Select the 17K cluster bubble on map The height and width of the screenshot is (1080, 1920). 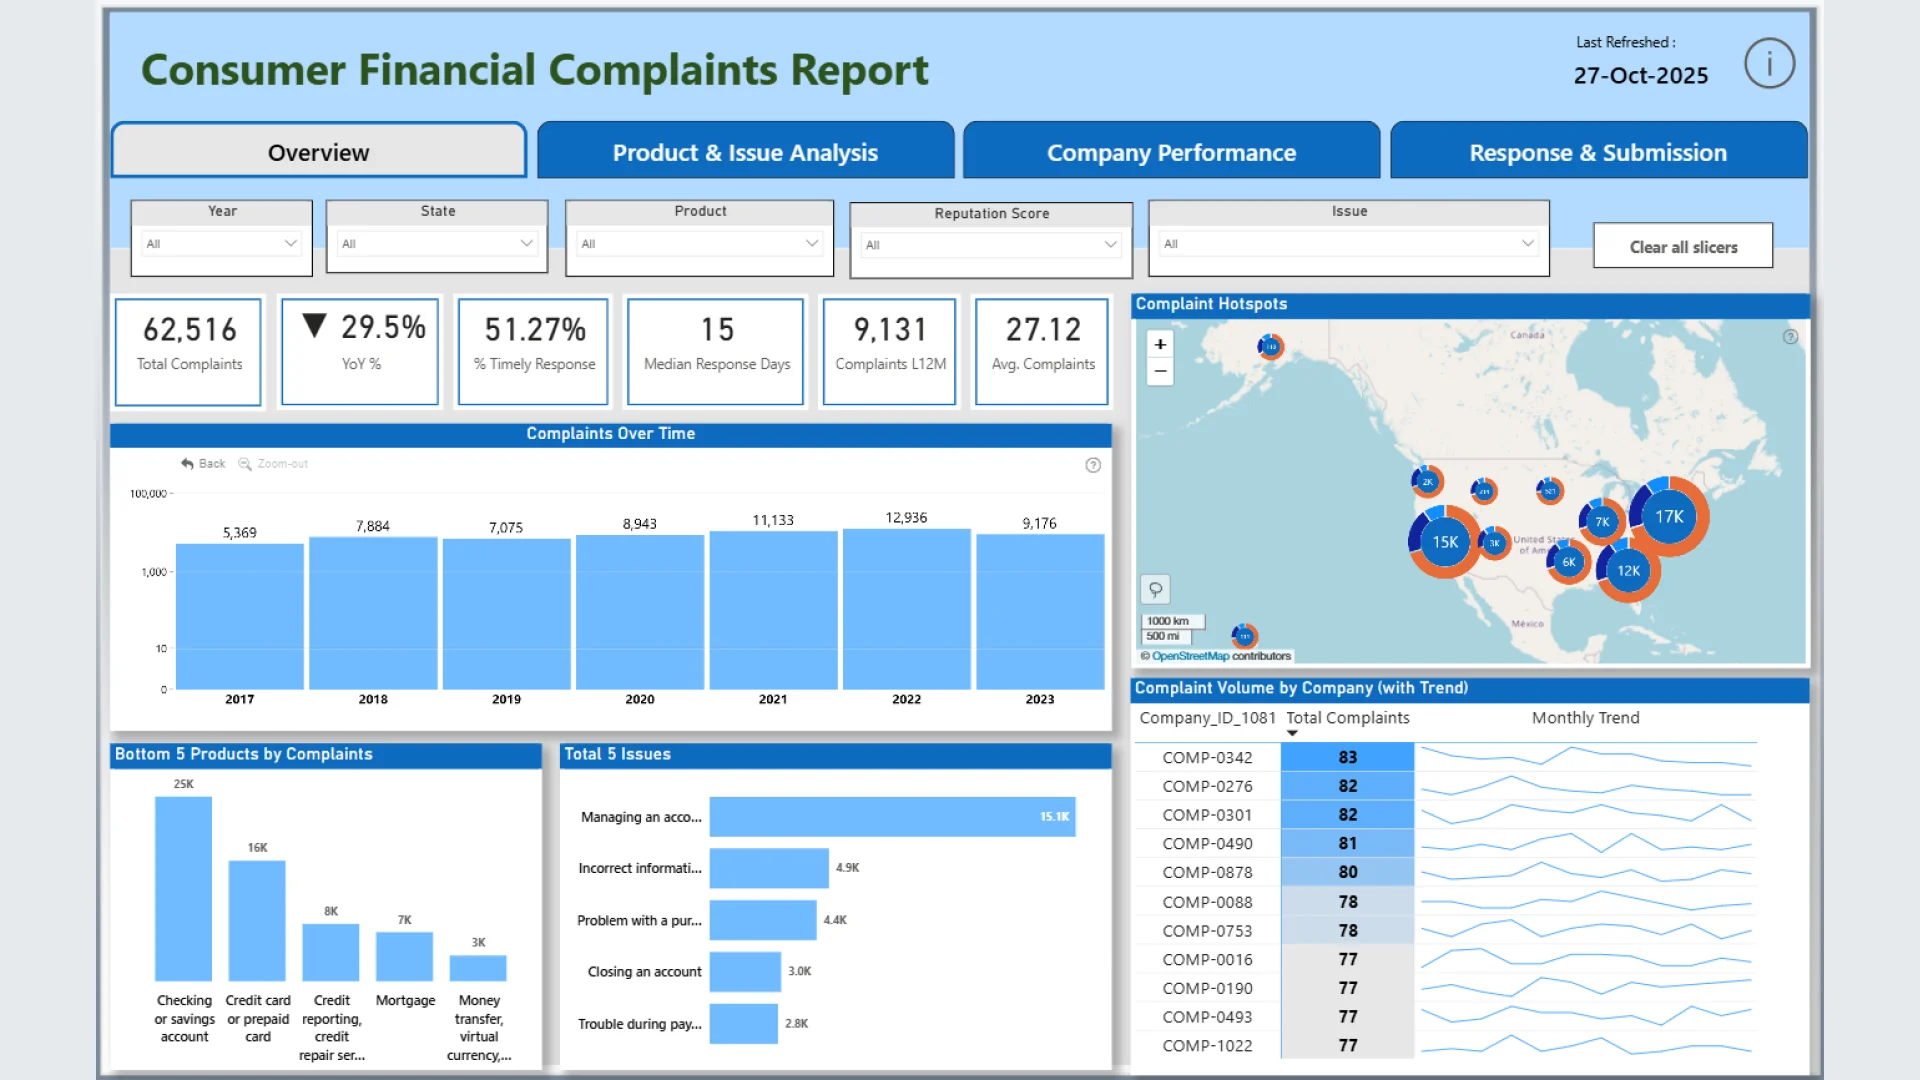tap(1669, 517)
